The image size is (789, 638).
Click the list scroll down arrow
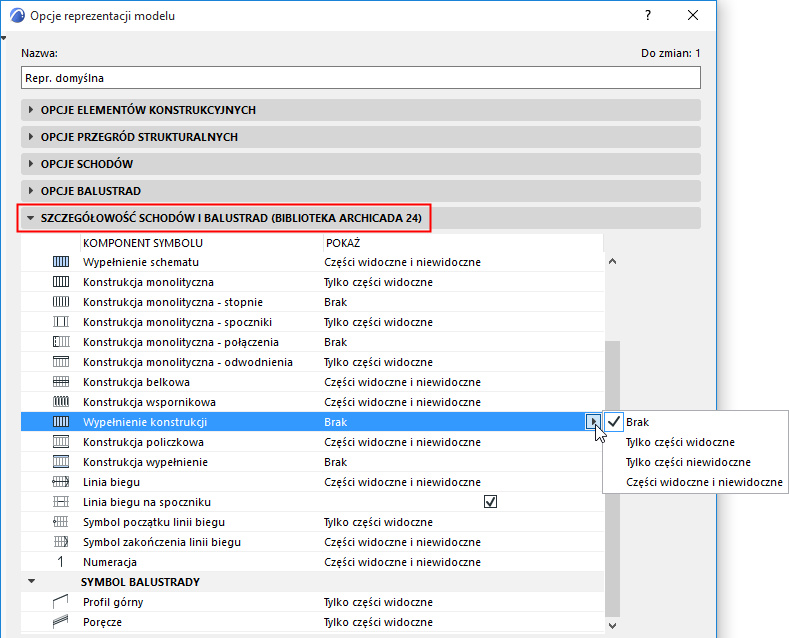point(612,625)
